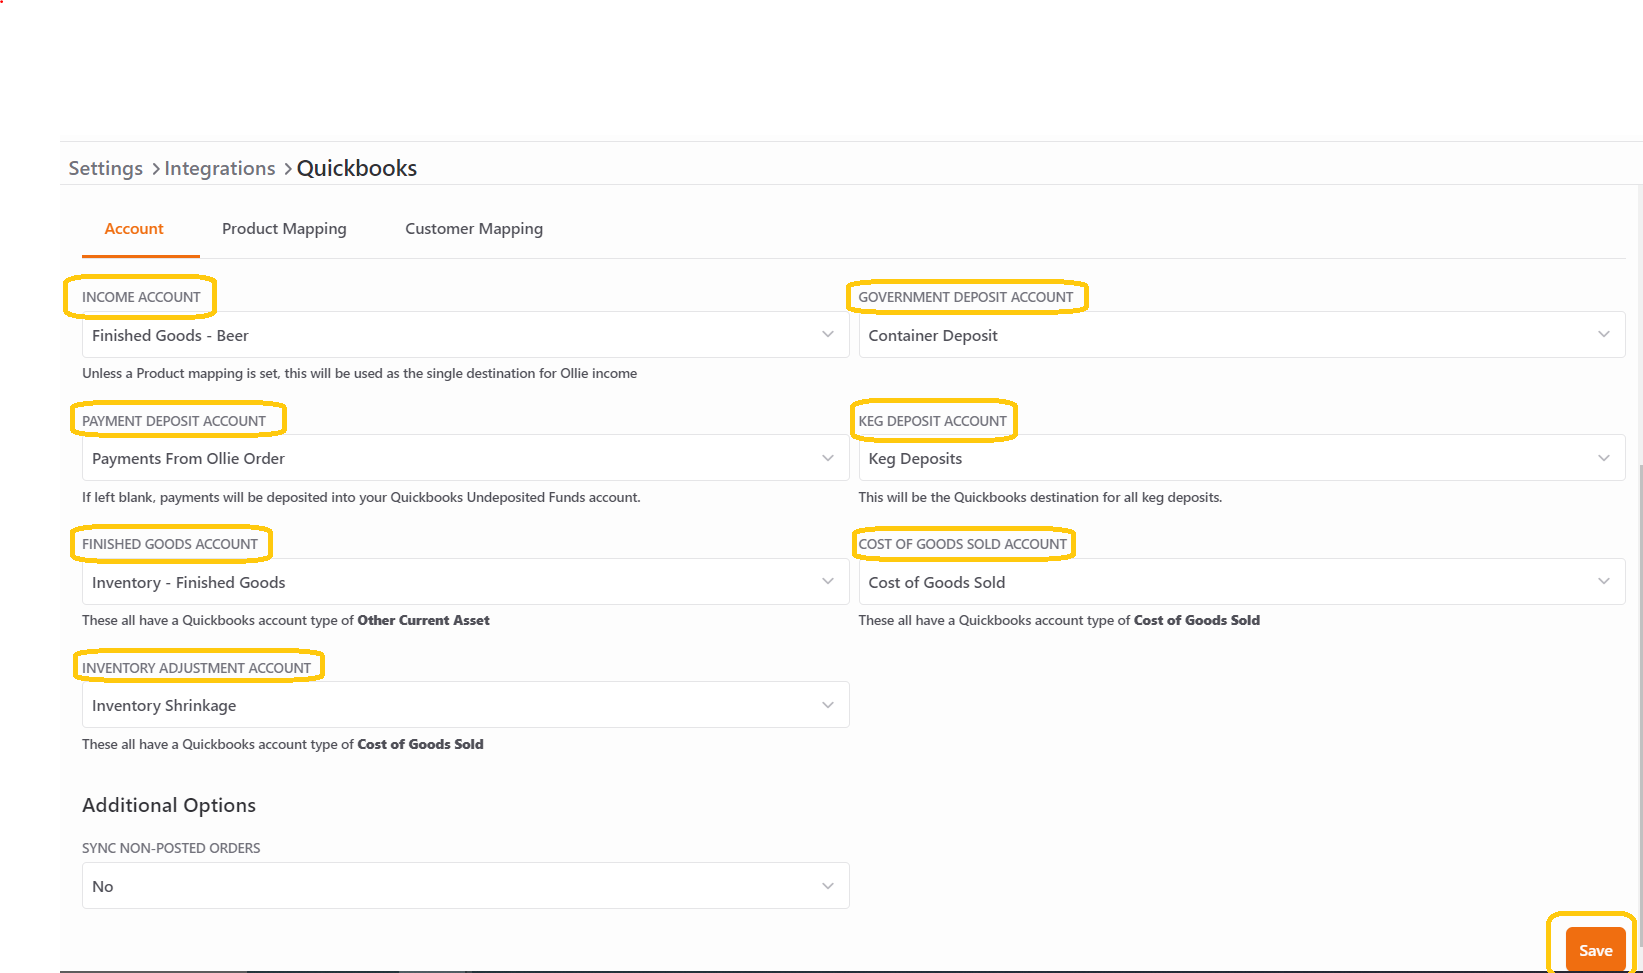1643x973 pixels.
Task: Click the KEG DEPOSIT ACCOUNT label
Action: click(932, 421)
